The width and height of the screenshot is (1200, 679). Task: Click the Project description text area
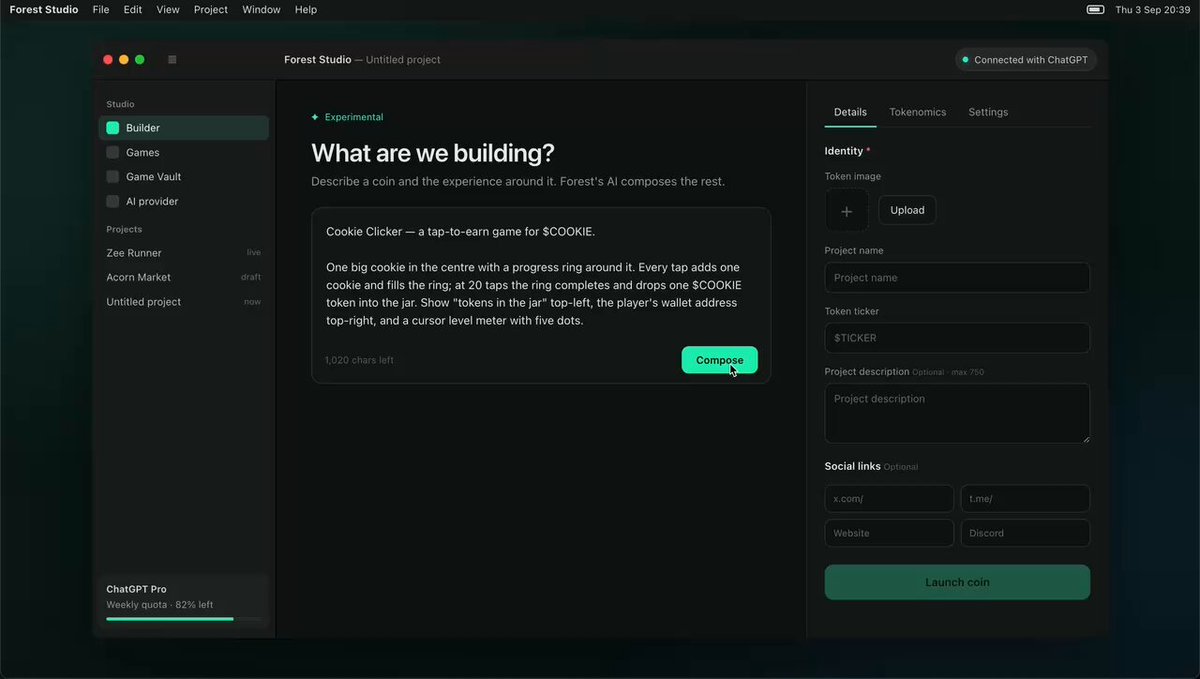957,413
